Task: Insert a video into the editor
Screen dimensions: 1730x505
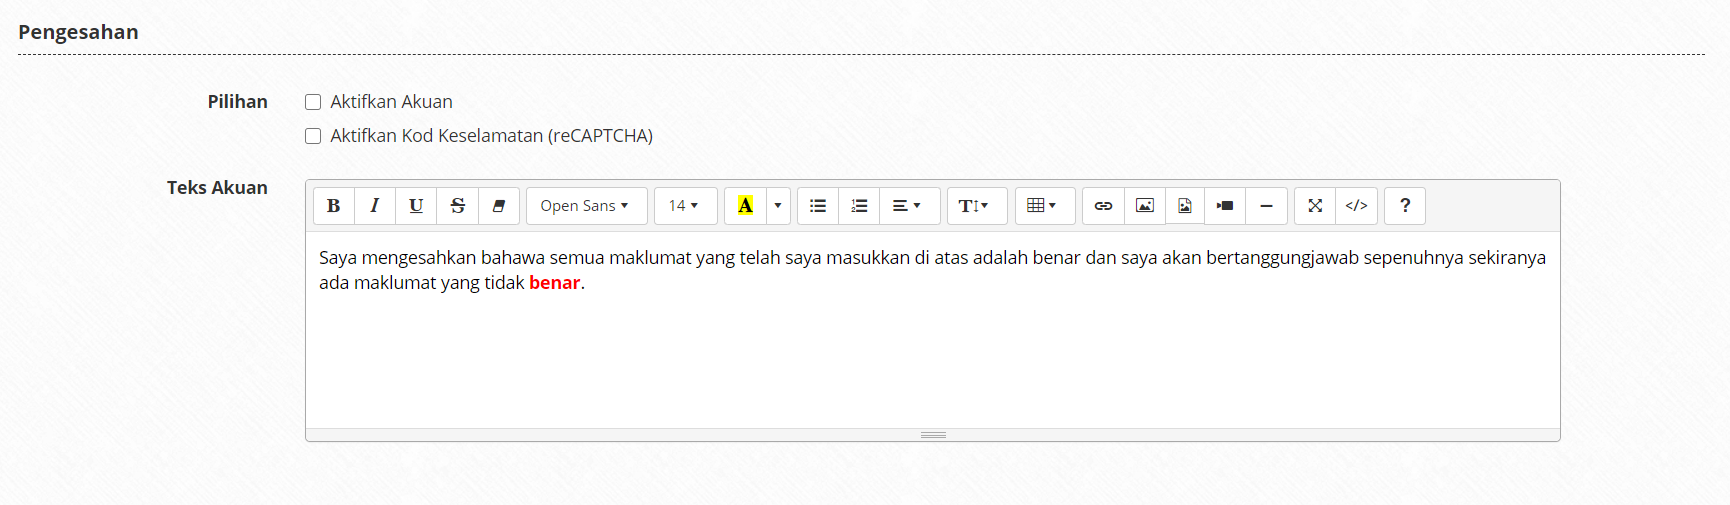Action: 1225,206
